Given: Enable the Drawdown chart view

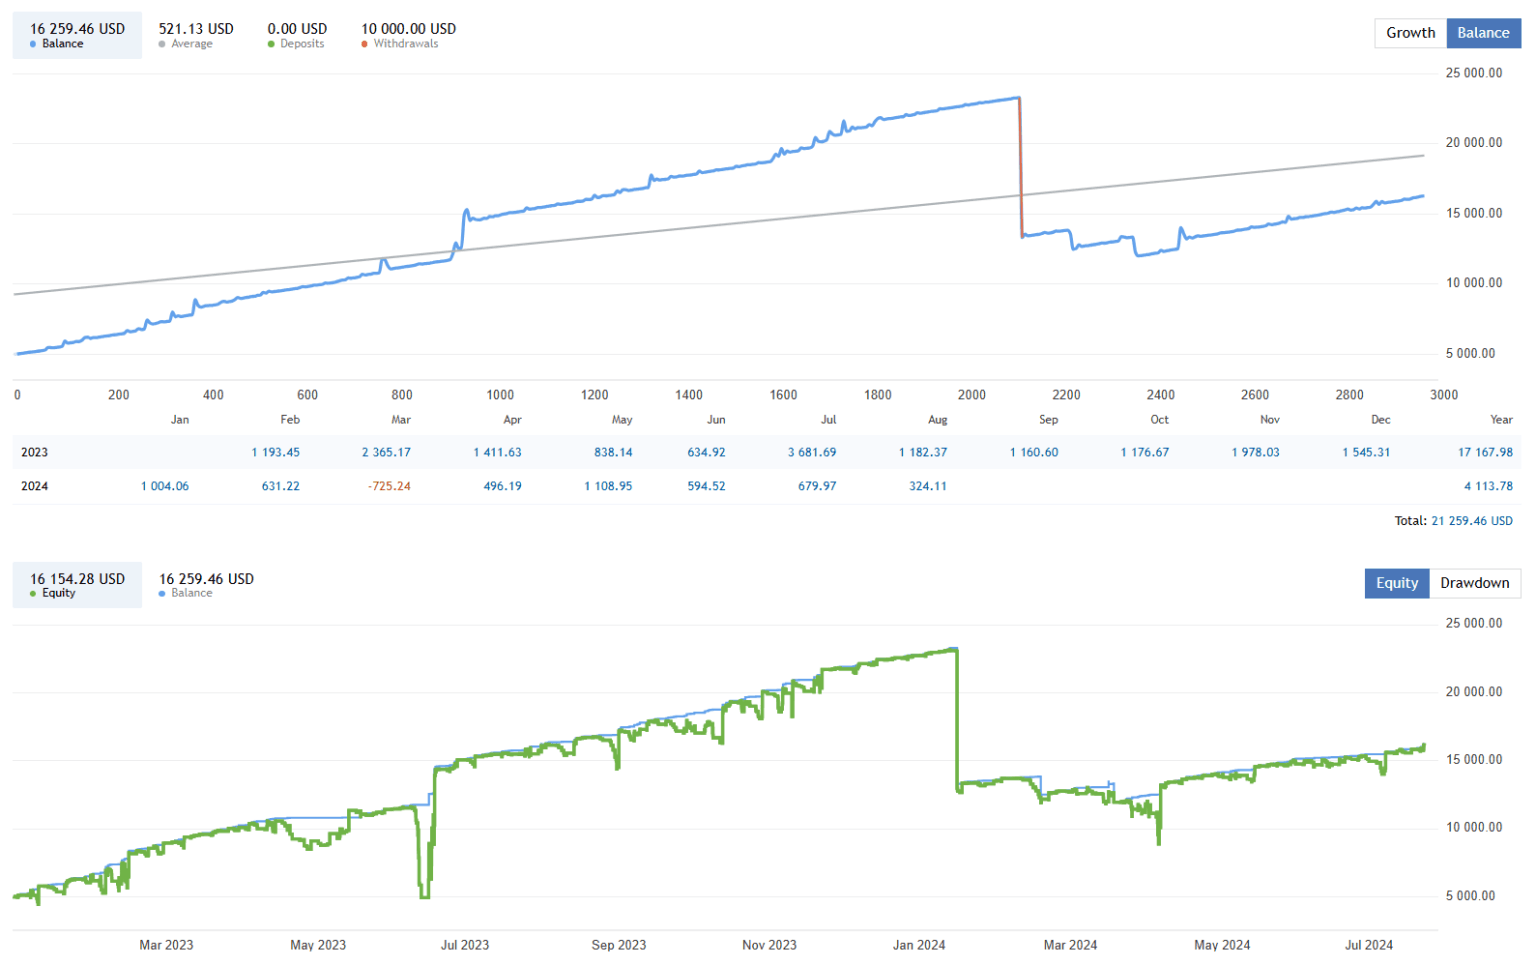Looking at the screenshot, I should point(1475,583).
